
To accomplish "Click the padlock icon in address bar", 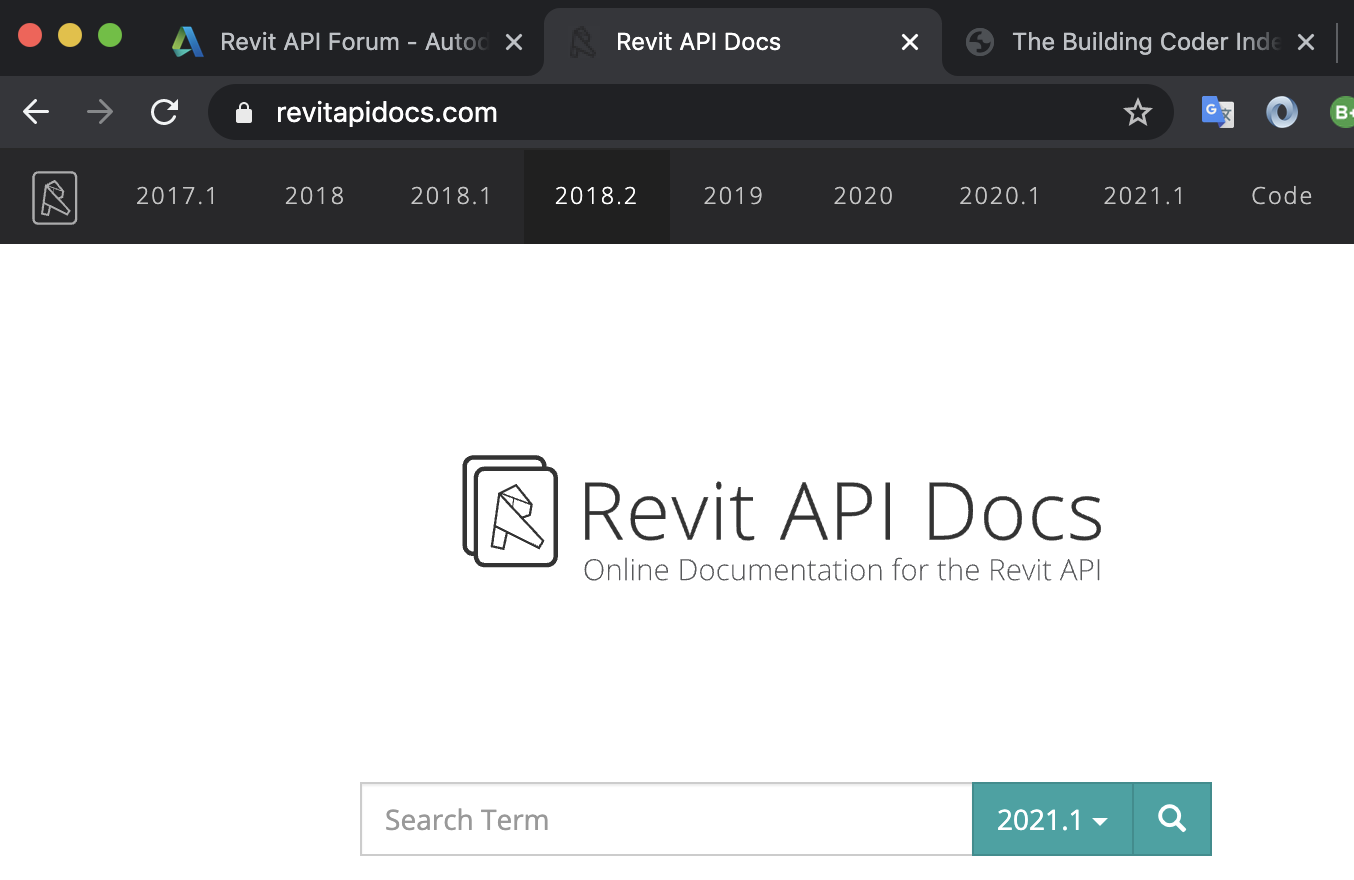I will click(243, 112).
